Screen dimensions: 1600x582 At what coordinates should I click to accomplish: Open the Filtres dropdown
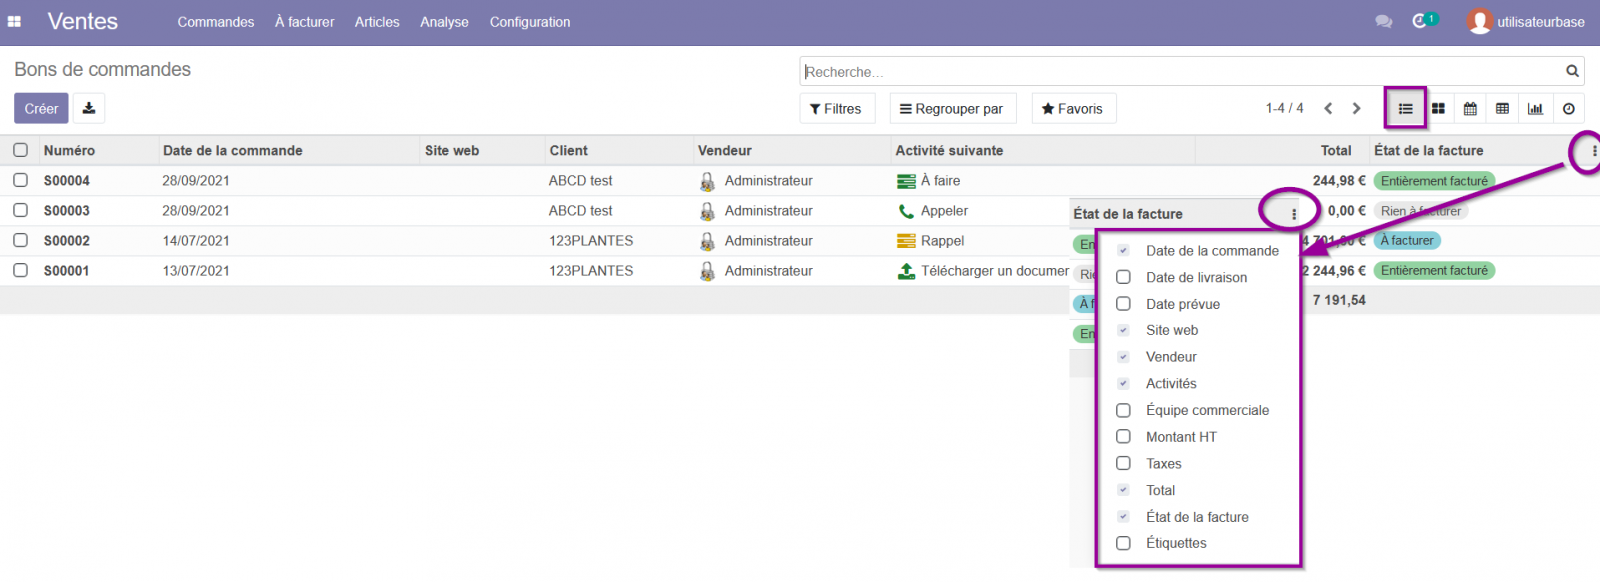click(837, 108)
